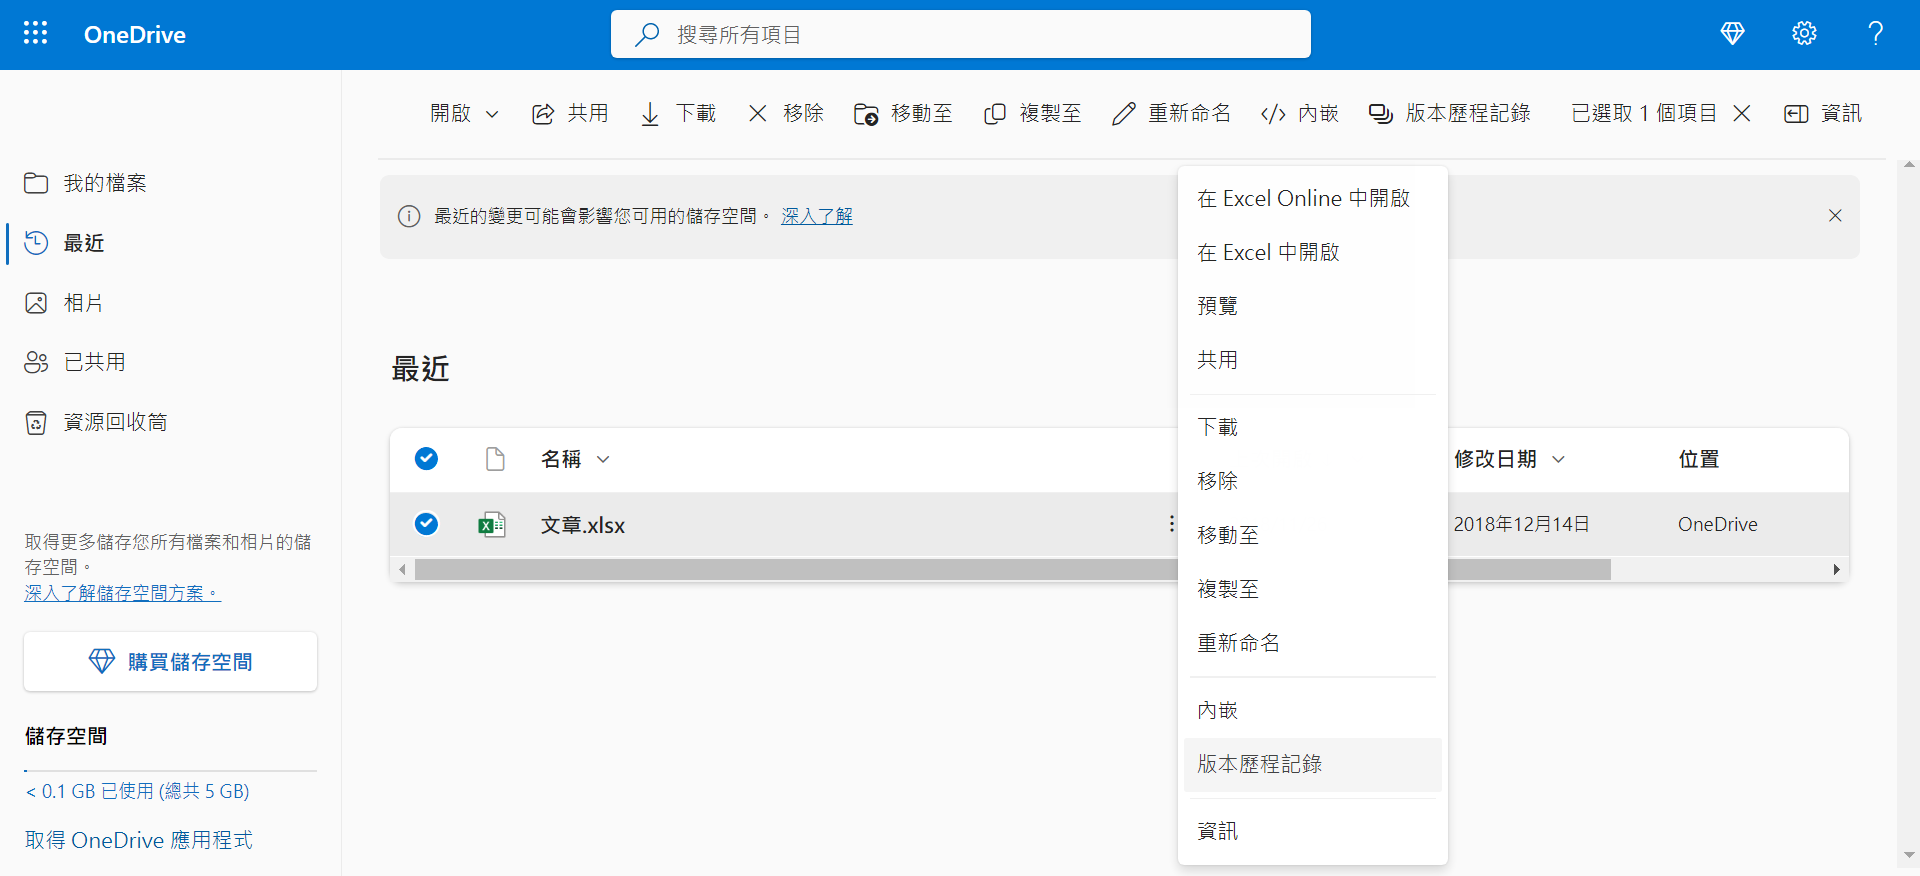Open the 資訊 info pane button
The image size is (1920, 876).
point(1823,114)
